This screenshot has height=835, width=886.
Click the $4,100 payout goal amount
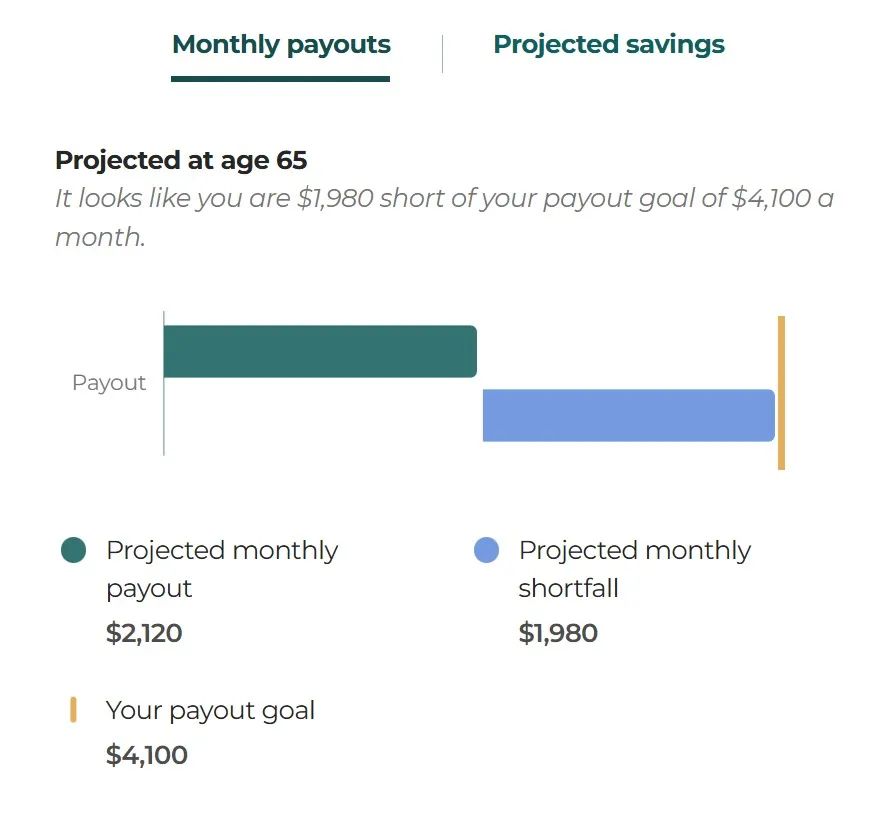click(x=146, y=755)
